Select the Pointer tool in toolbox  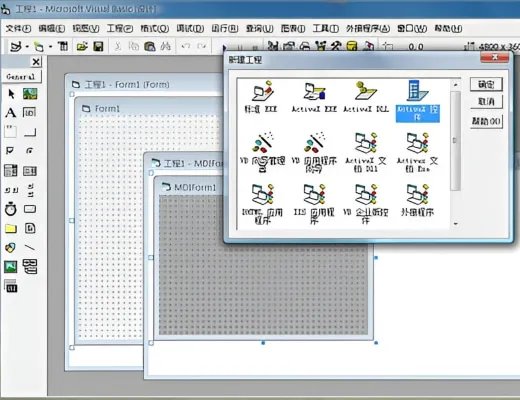[11, 94]
